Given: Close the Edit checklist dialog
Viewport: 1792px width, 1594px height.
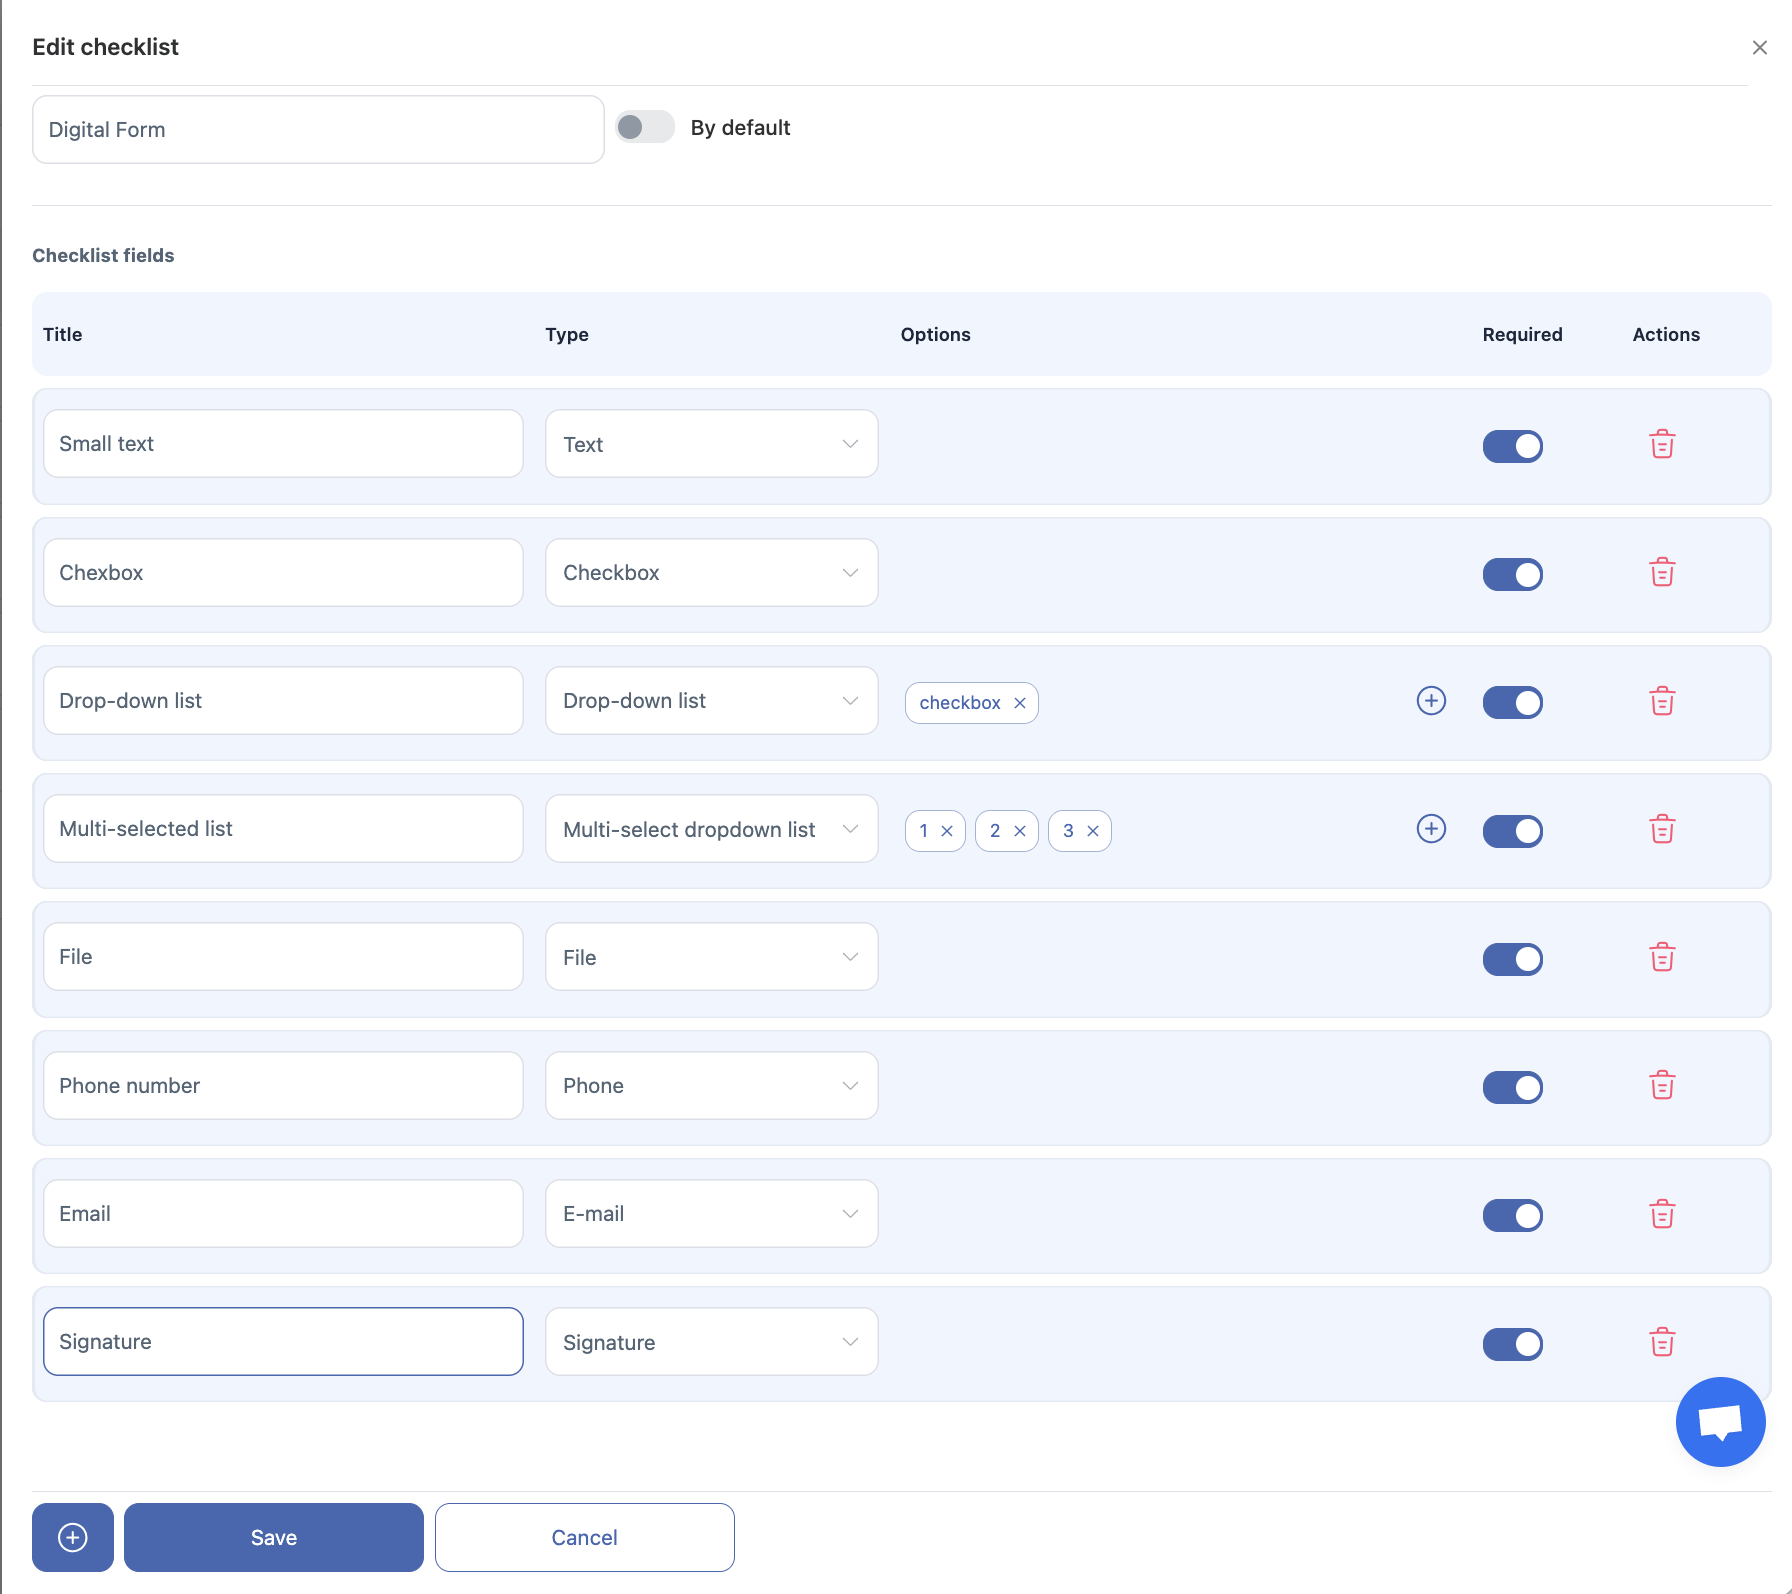Looking at the screenshot, I should [x=1759, y=47].
